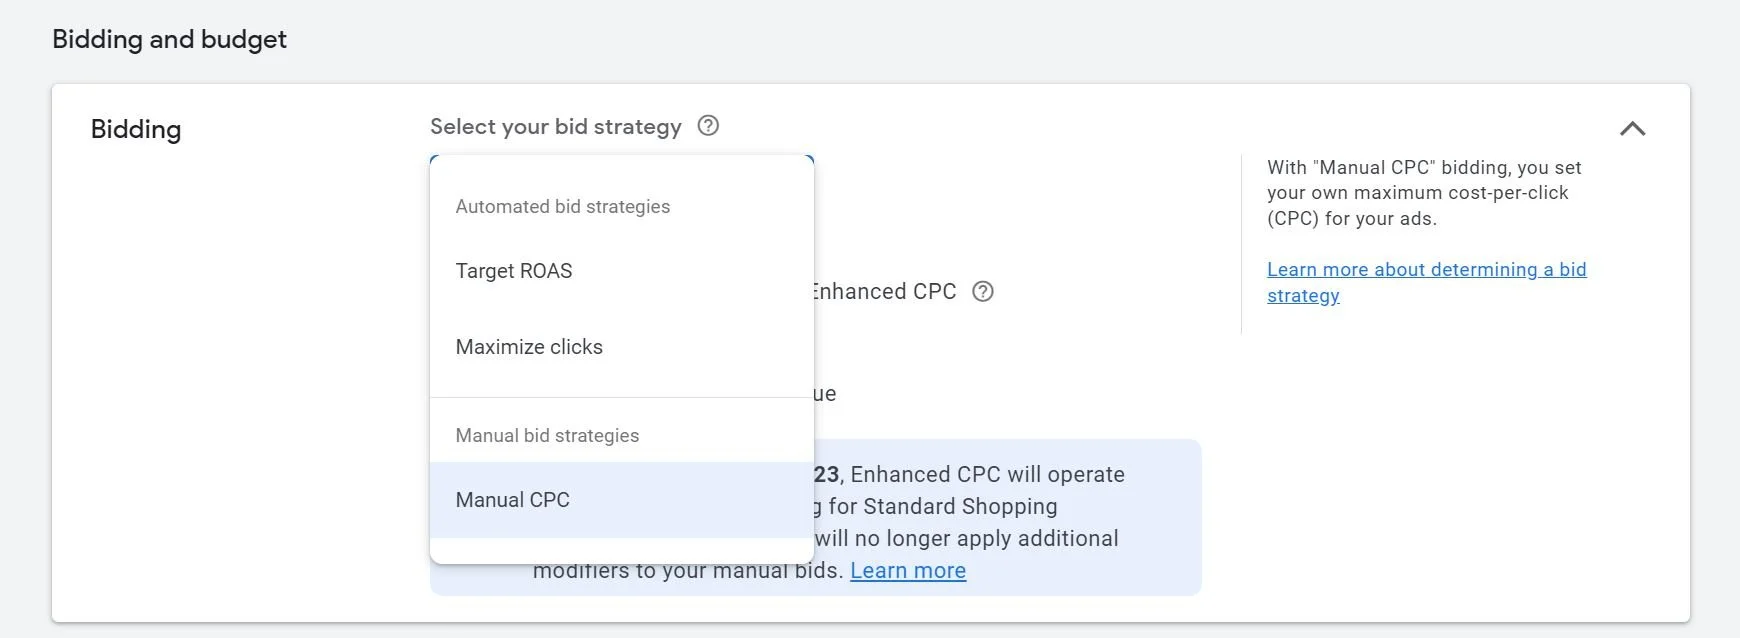Image resolution: width=1740 pixels, height=638 pixels.
Task: Click the Select your bid strategy label
Action: (555, 127)
